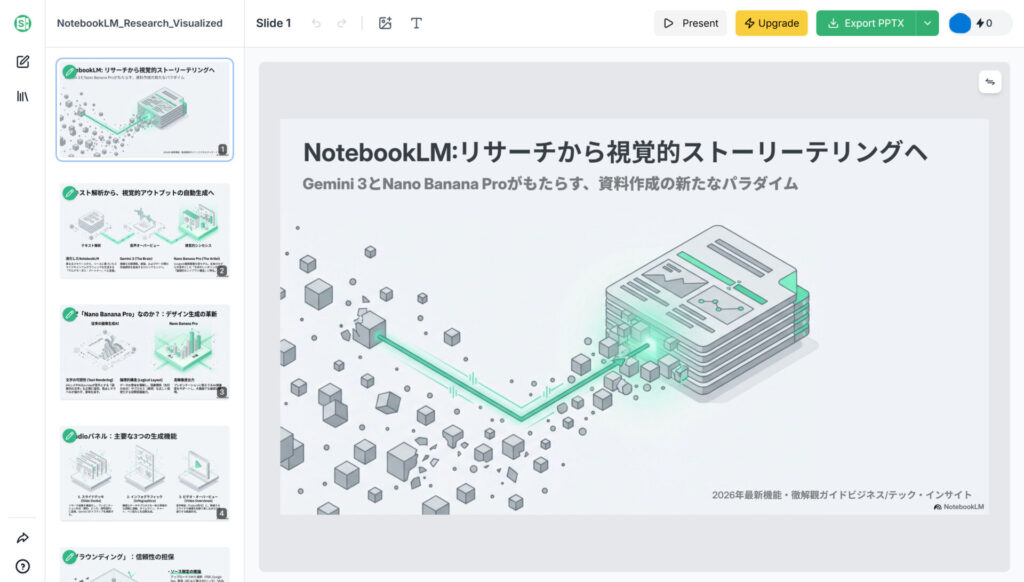Click the swap arrows icon on canvas
The width and height of the screenshot is (1024, 582).
click(x=990, y=83)
